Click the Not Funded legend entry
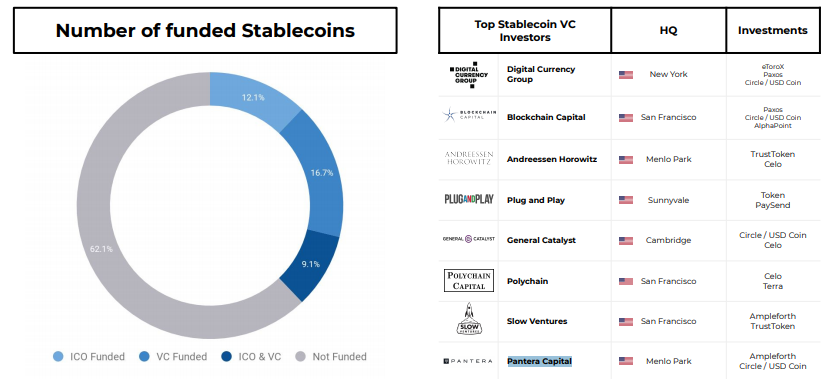 click(x=331, y=357)
